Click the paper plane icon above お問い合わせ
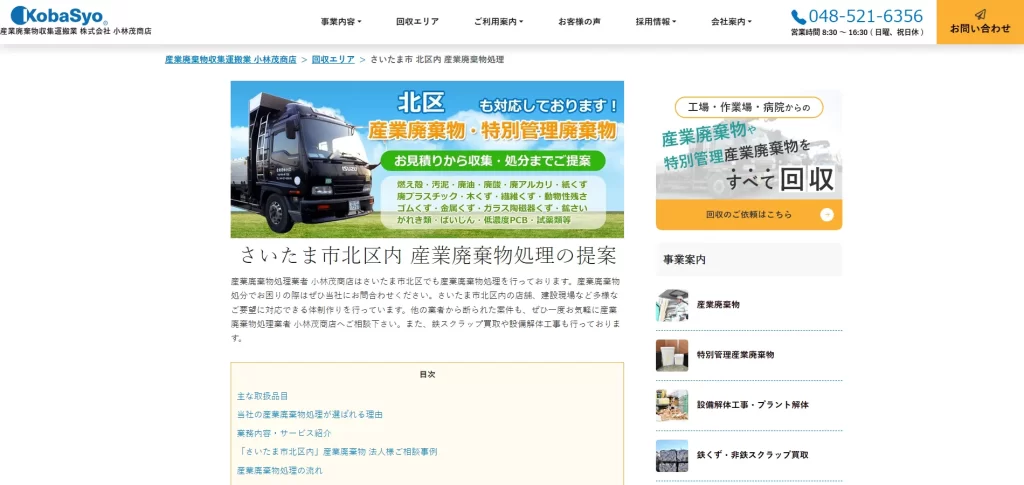The width and height of the screenshot is (1024, 485). [x=980, y=14]
